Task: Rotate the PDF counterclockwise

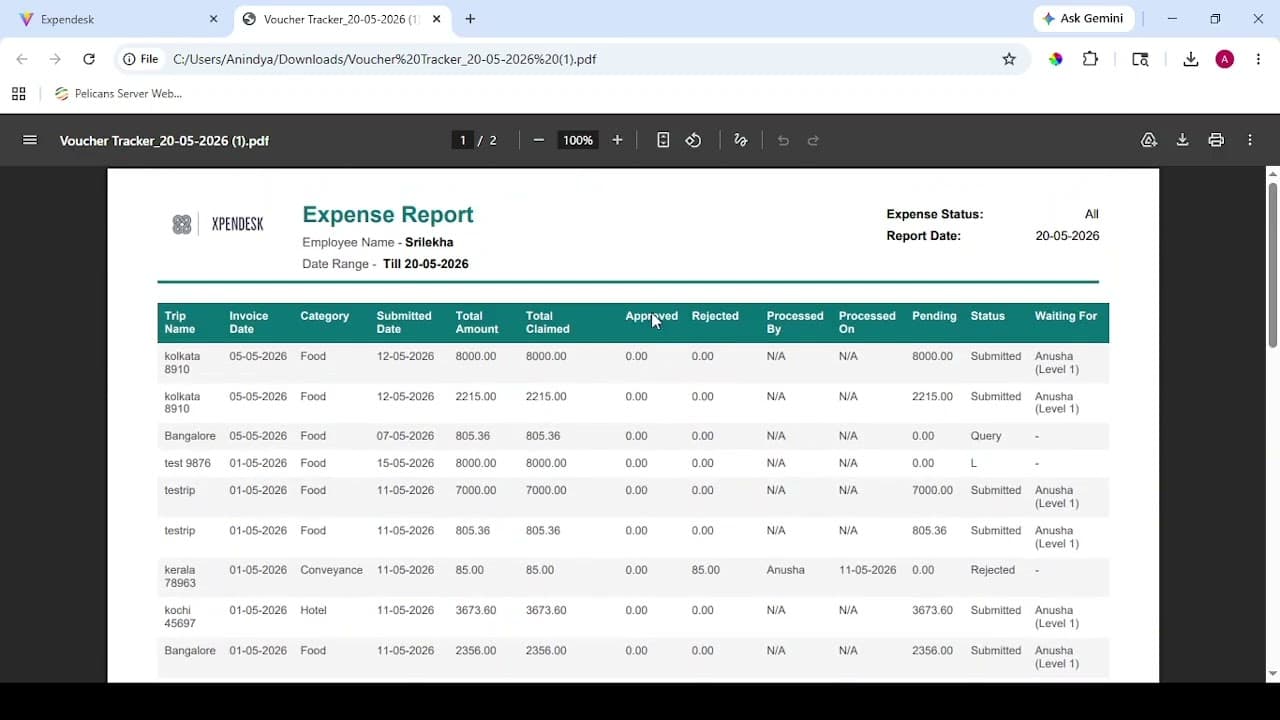Action: point(693,140)
